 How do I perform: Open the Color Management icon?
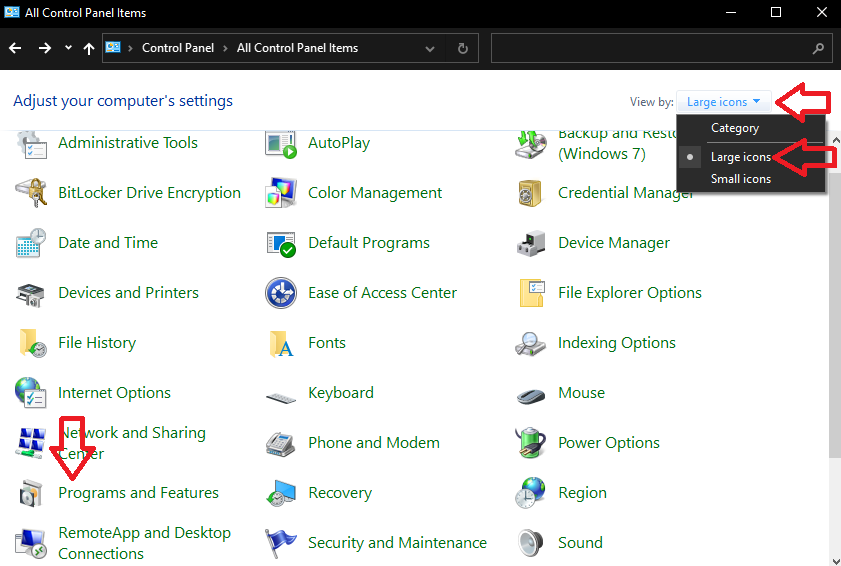281,193
